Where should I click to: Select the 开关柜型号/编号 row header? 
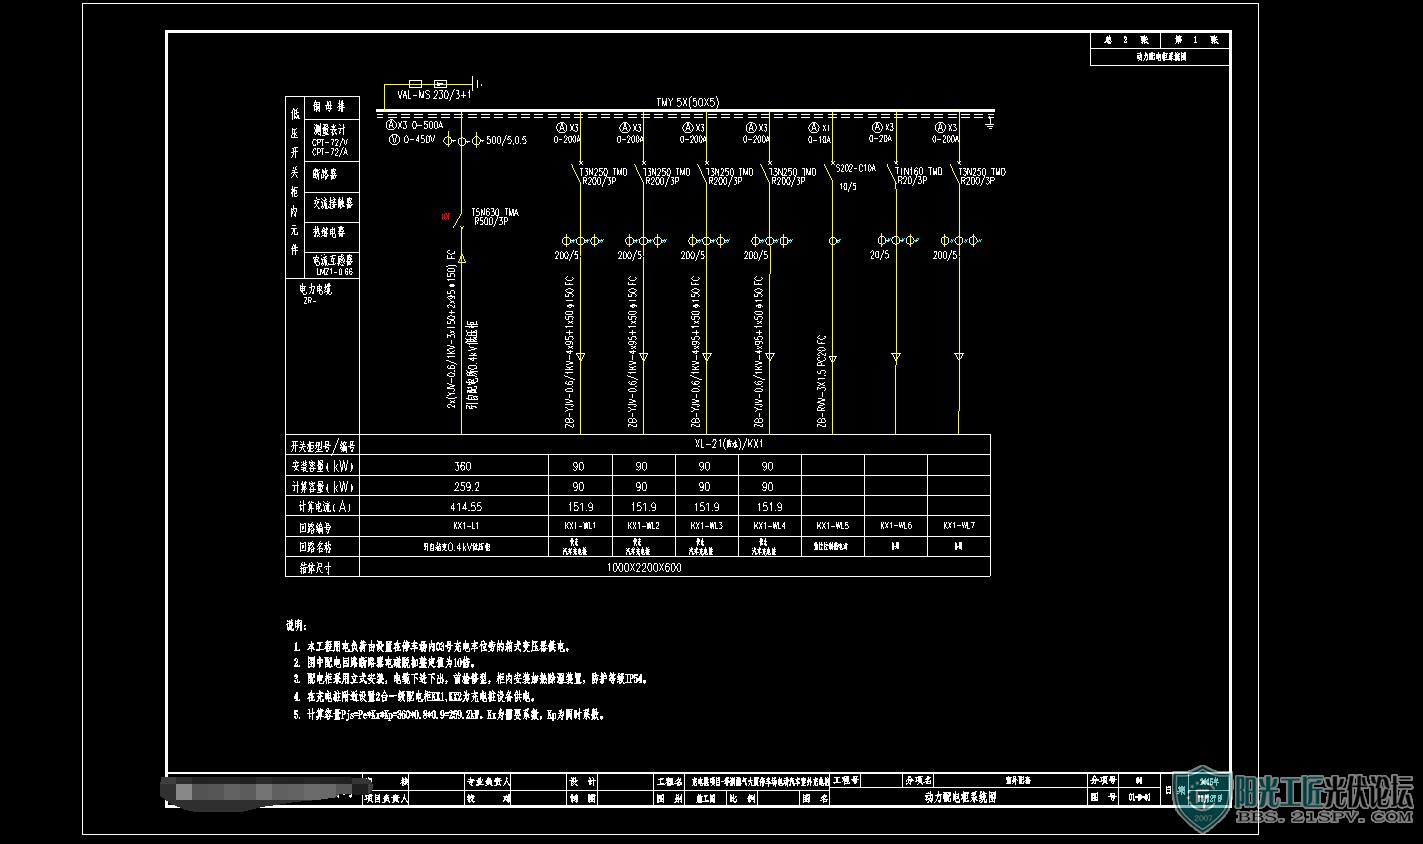click(322, 446)
